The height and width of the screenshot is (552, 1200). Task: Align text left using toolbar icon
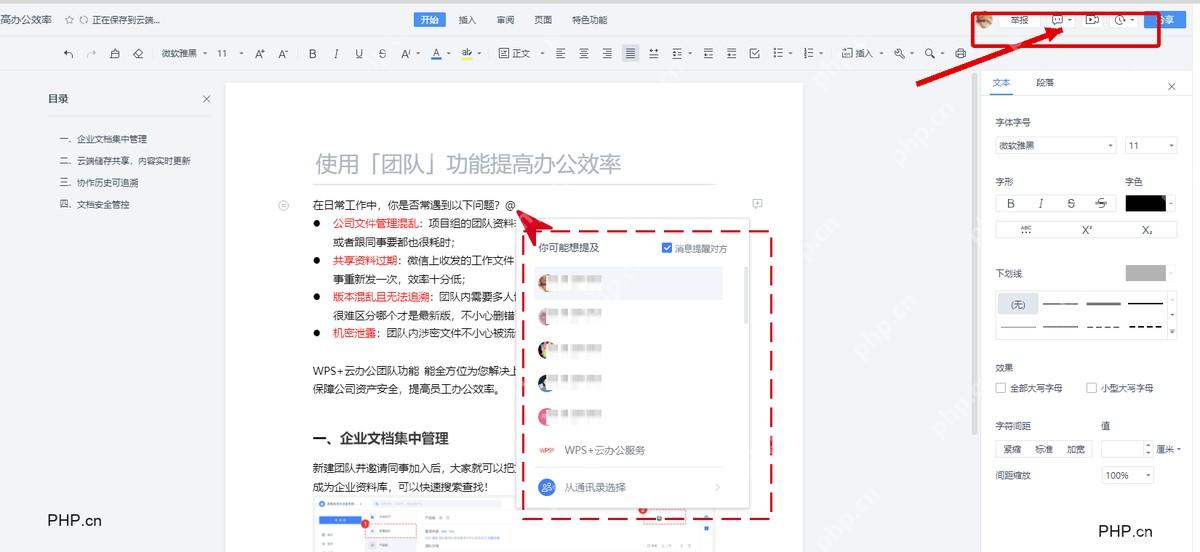(561, 54)
